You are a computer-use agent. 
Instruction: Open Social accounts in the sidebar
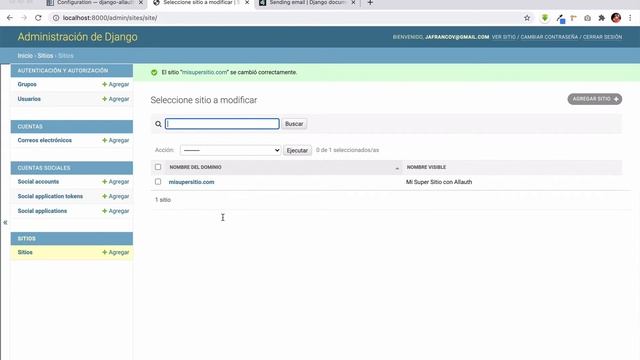click(38, 182)
